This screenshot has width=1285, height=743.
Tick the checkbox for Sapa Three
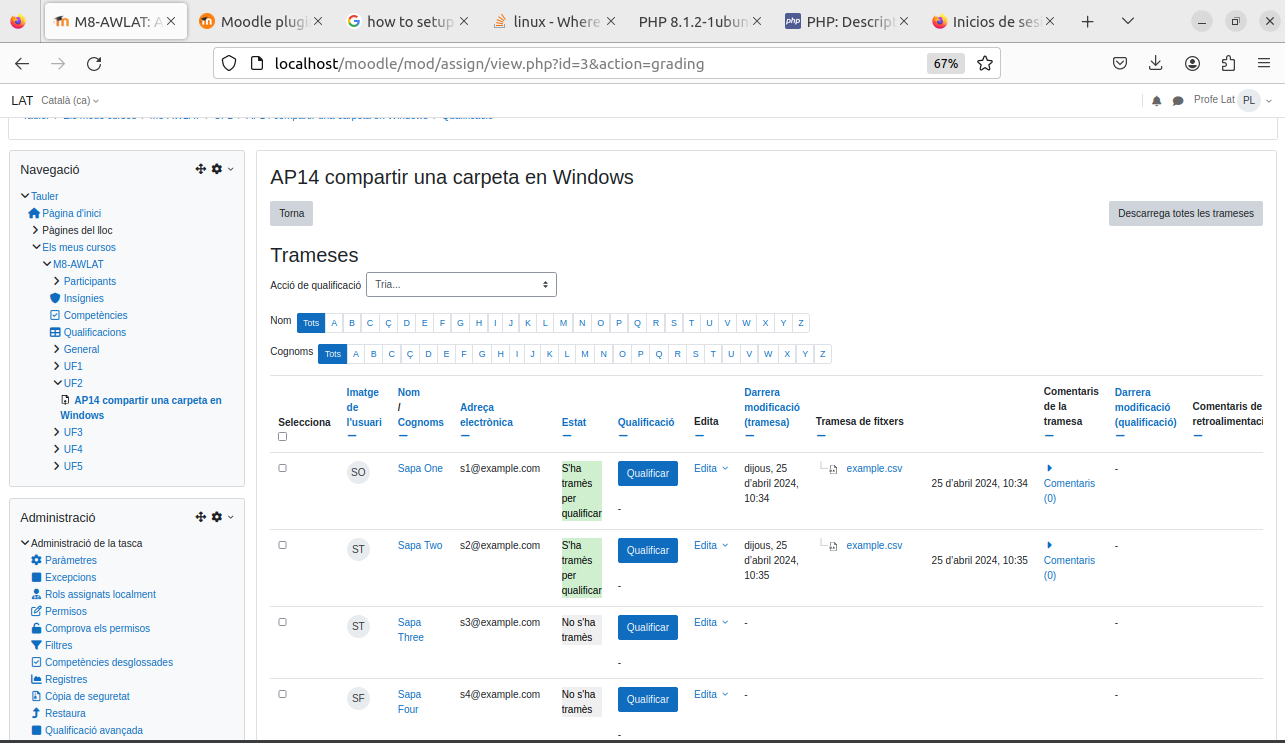(282, 622)
